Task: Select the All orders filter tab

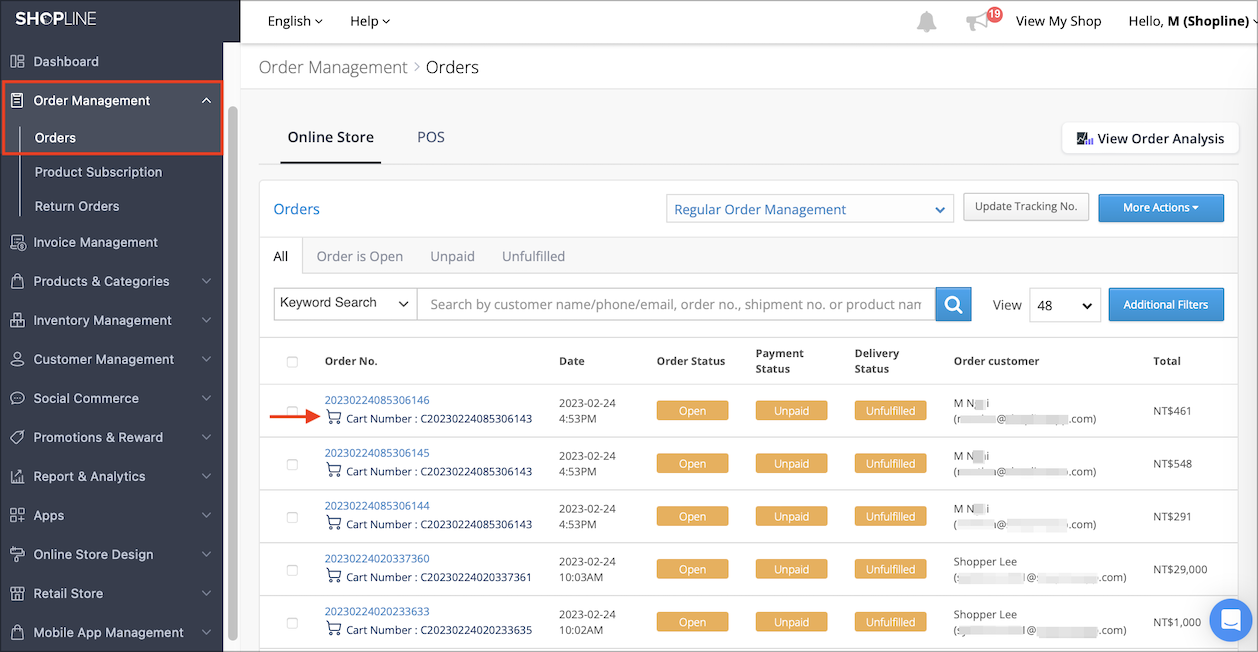Action: [281, 256]
